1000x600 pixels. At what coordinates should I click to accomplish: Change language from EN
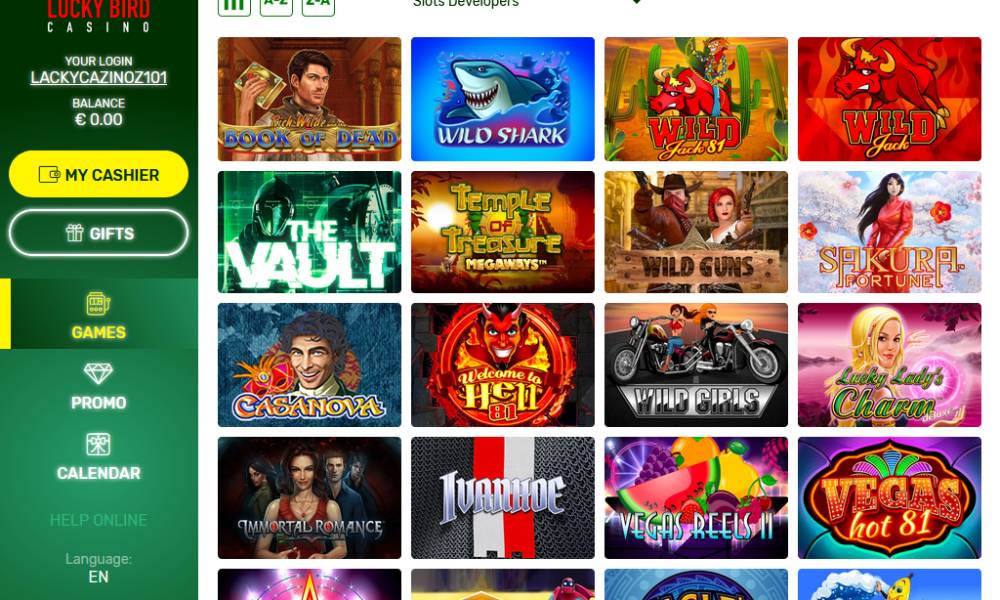tap(98, 577)
